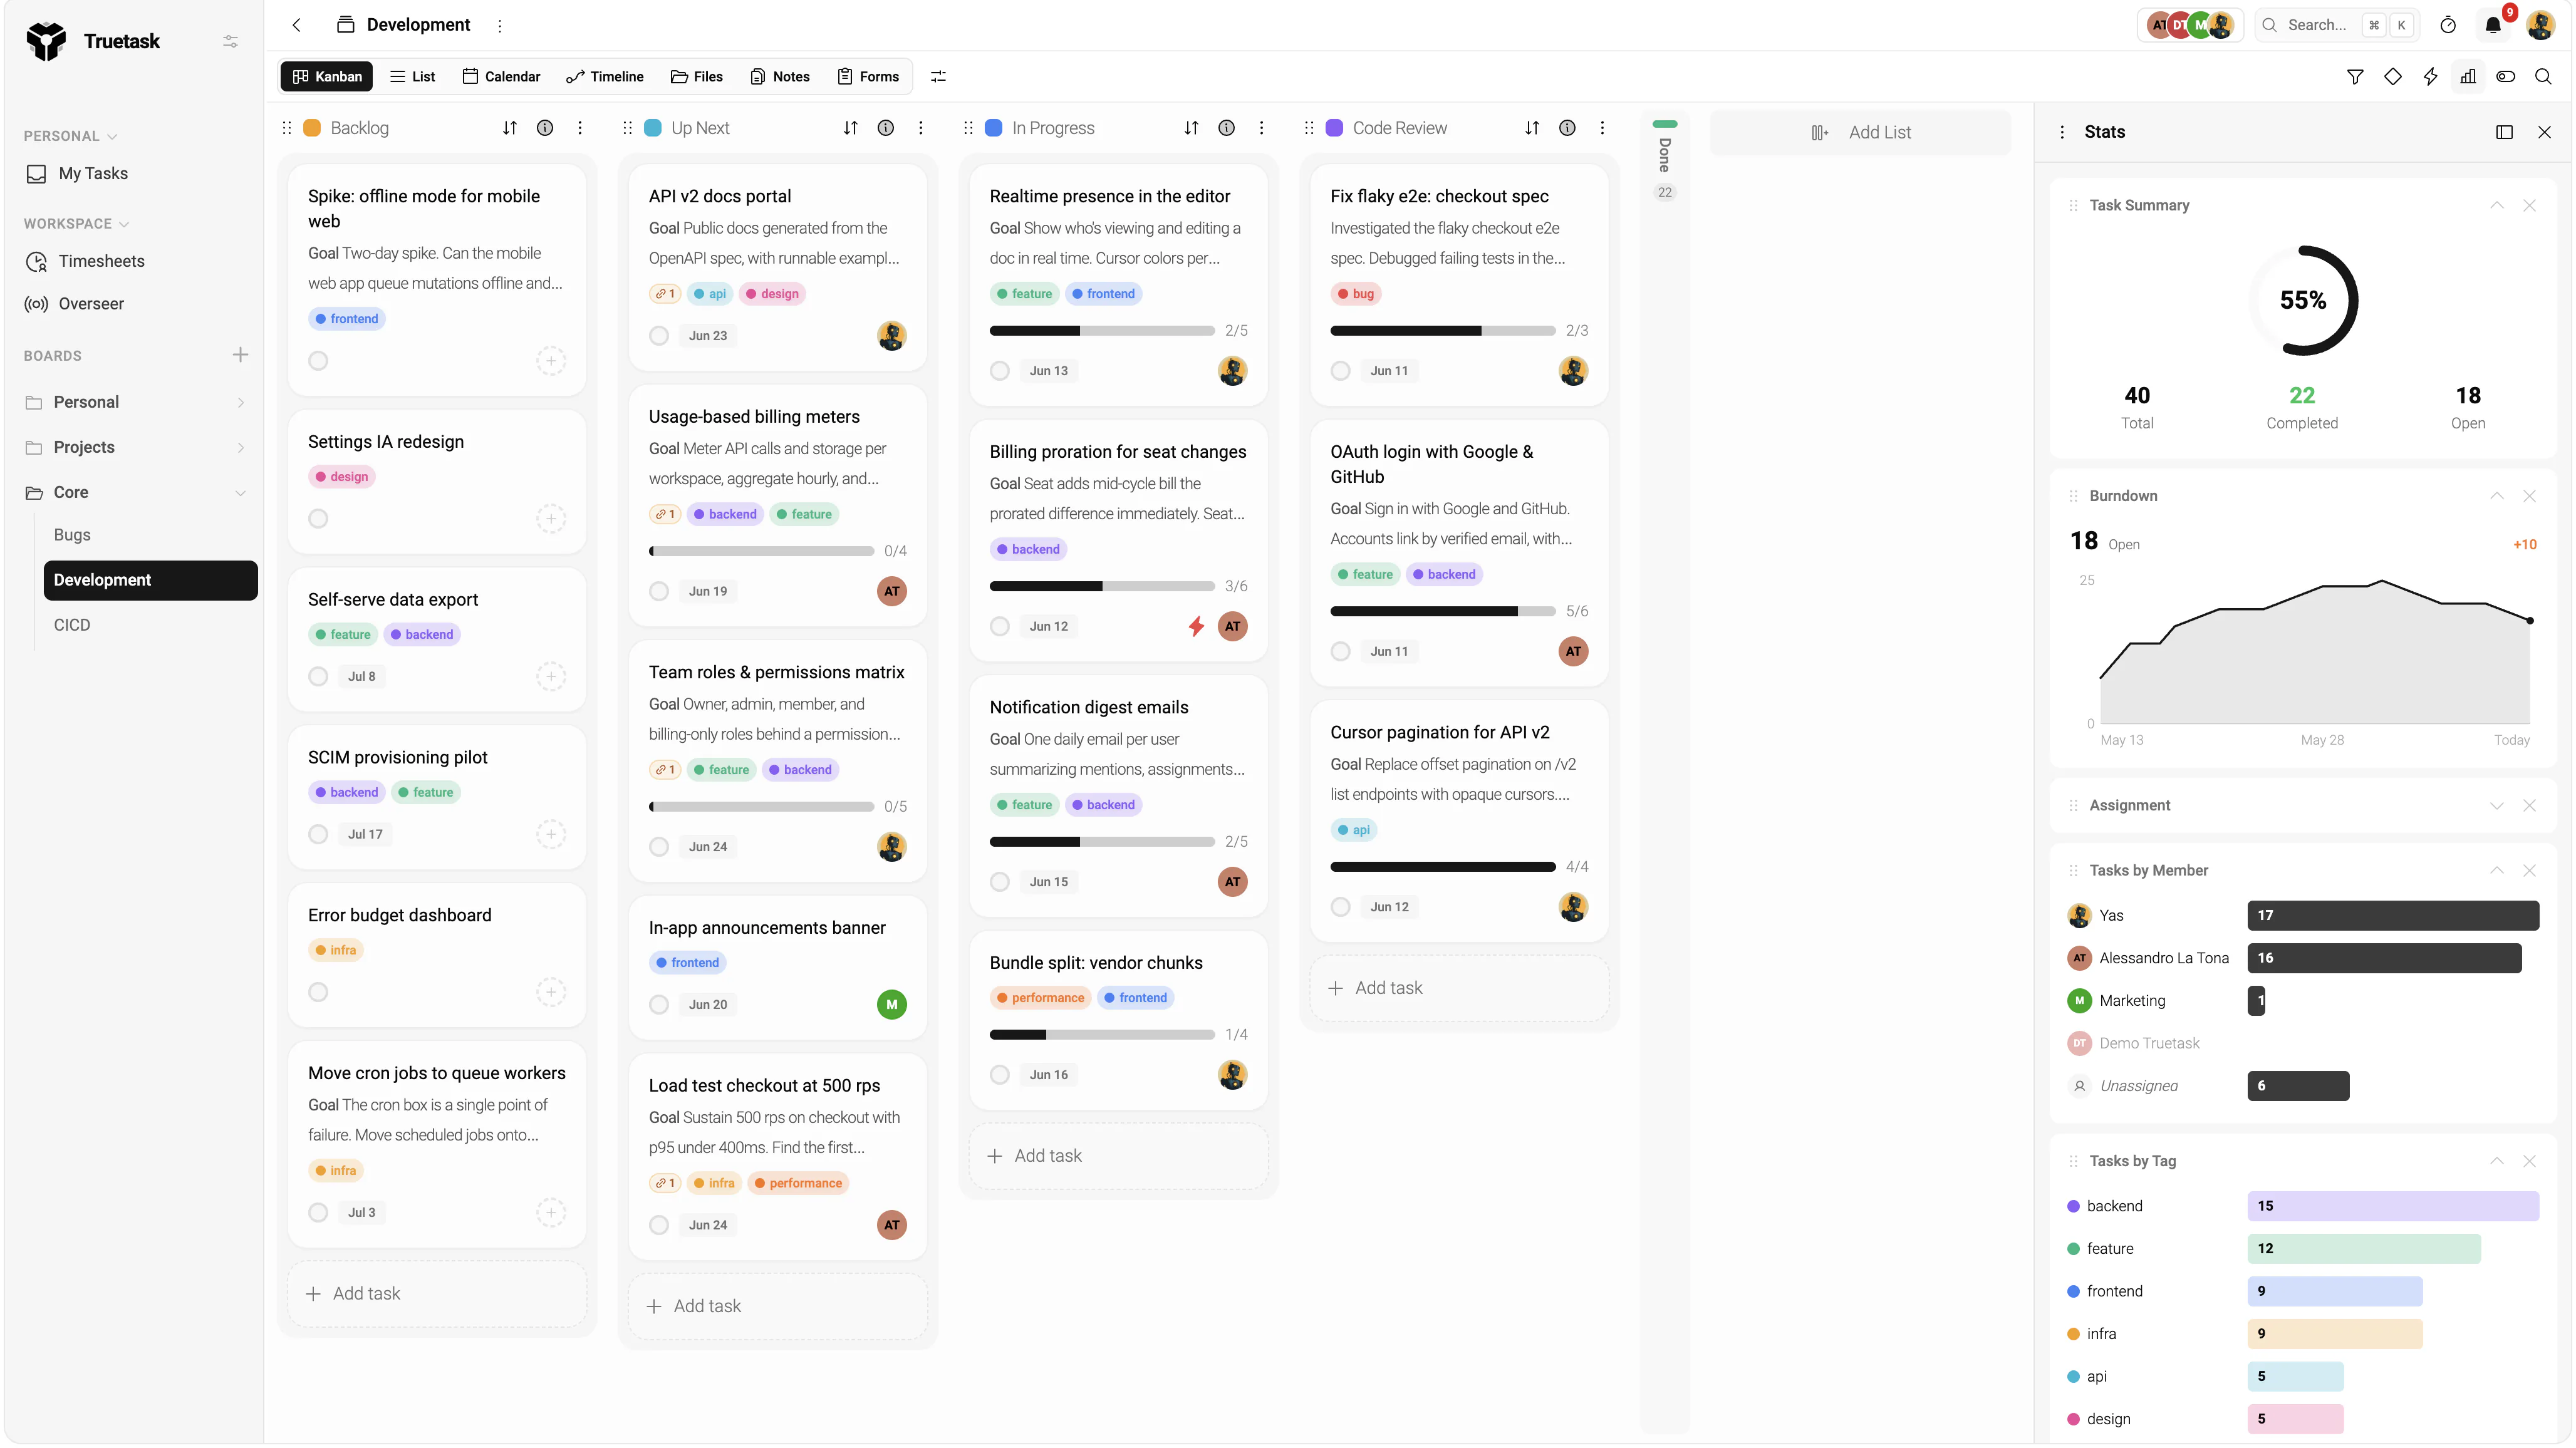Expand the Personal boards folder

coord(240,402)
